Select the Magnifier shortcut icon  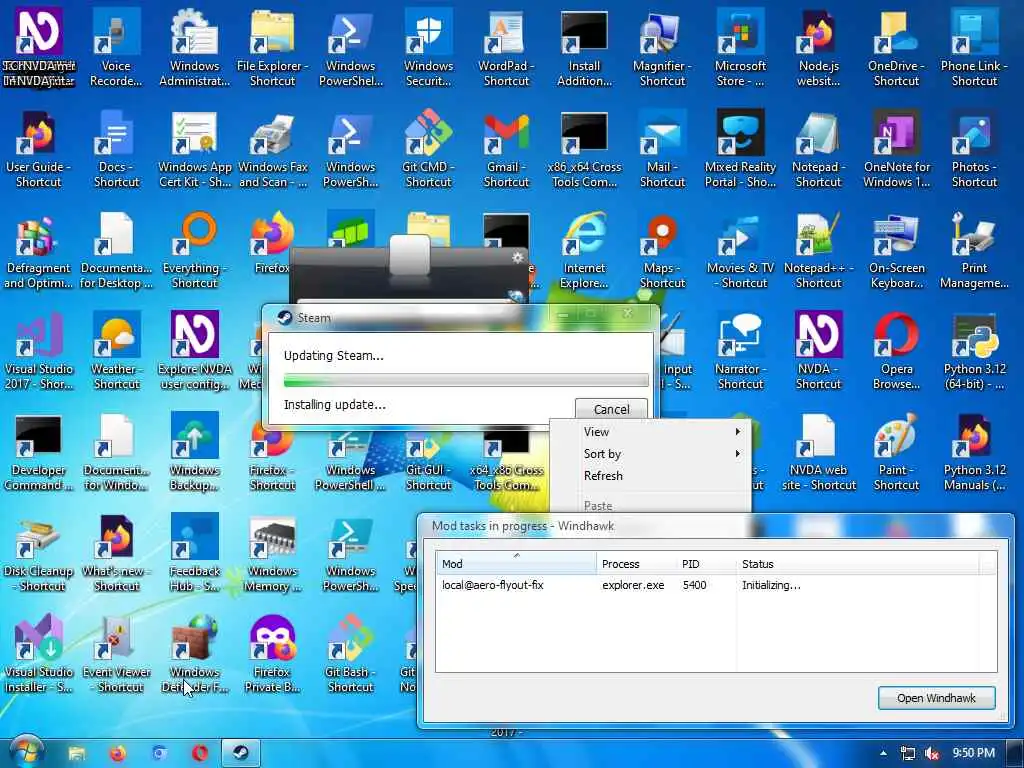662,47
